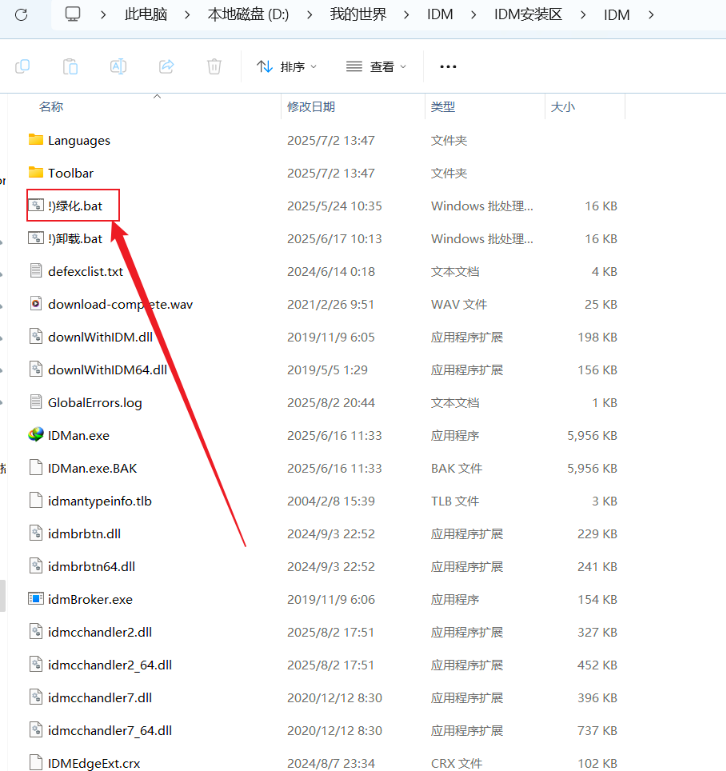
Task: Click the downlWithIDM.dll file icon
Action: tap(36, 337)
